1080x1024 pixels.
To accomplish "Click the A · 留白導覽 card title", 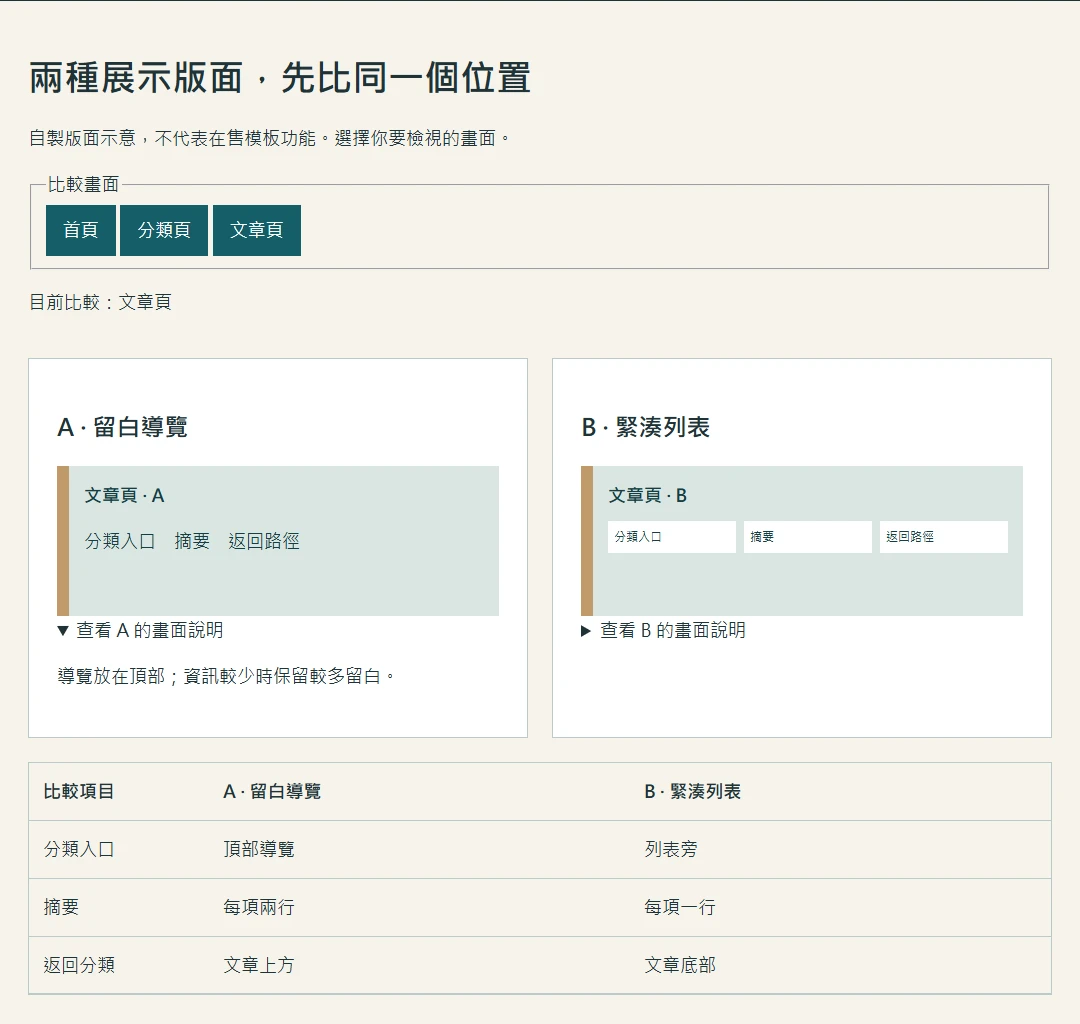I will (123, 427).
